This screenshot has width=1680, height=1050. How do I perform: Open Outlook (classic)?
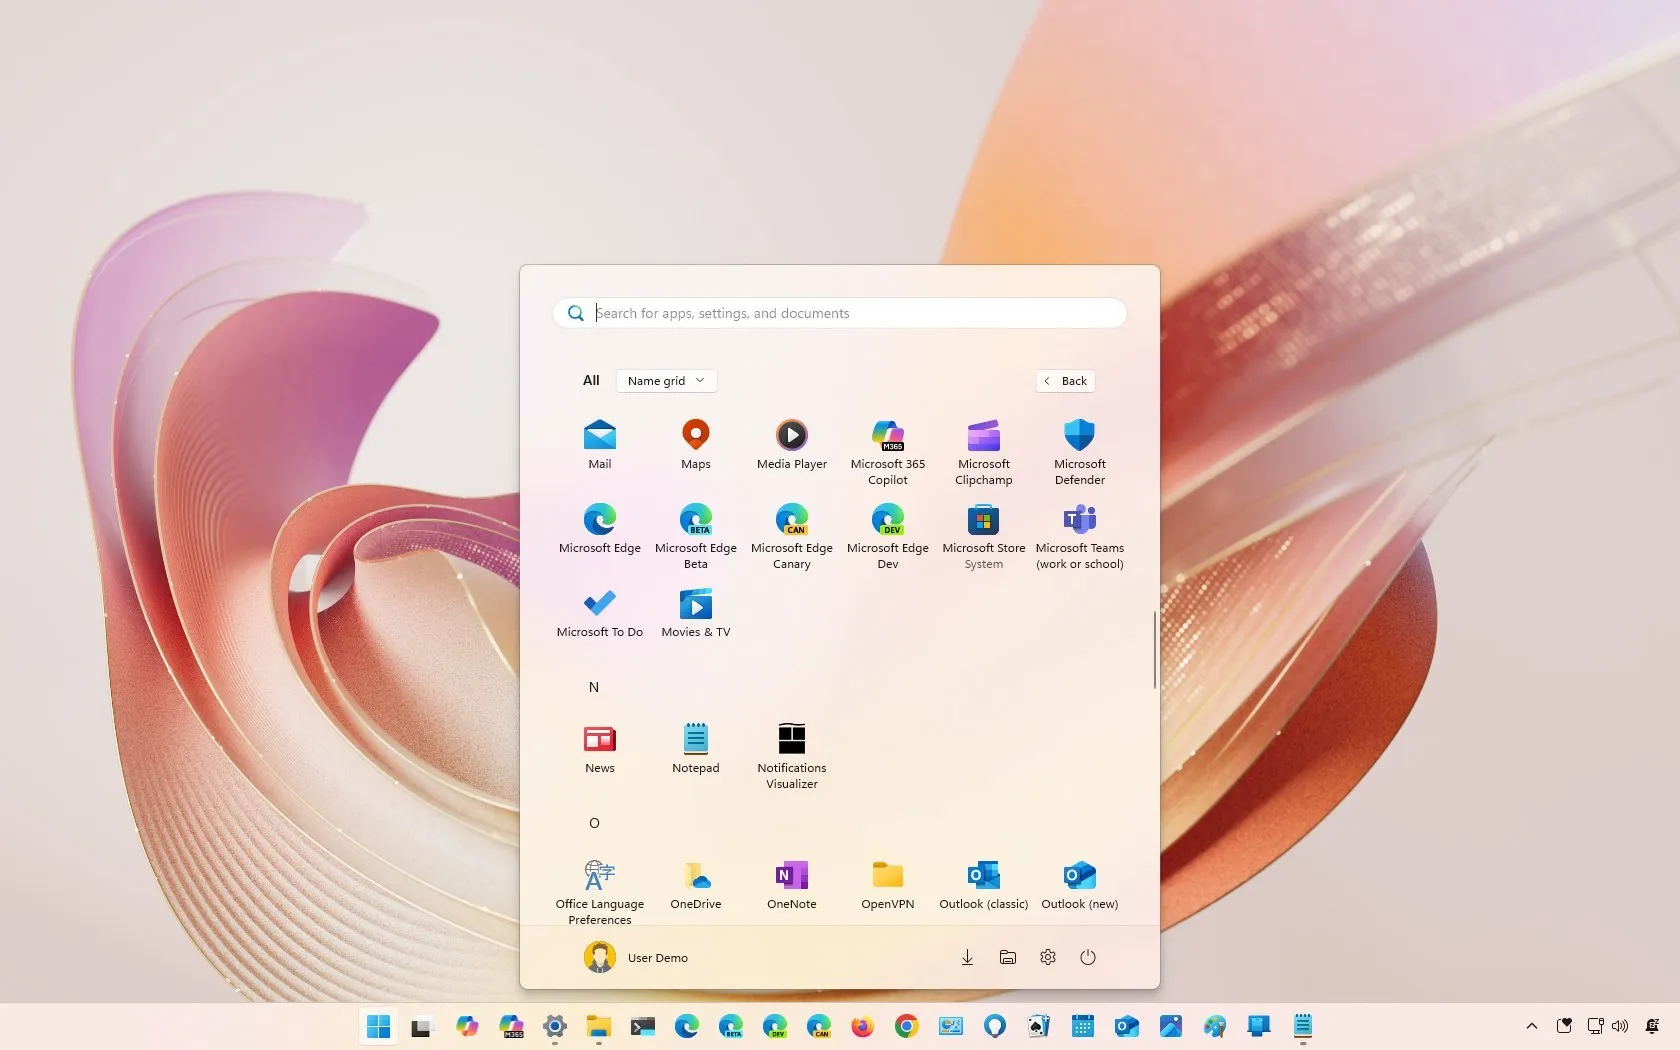pos(983,884)
